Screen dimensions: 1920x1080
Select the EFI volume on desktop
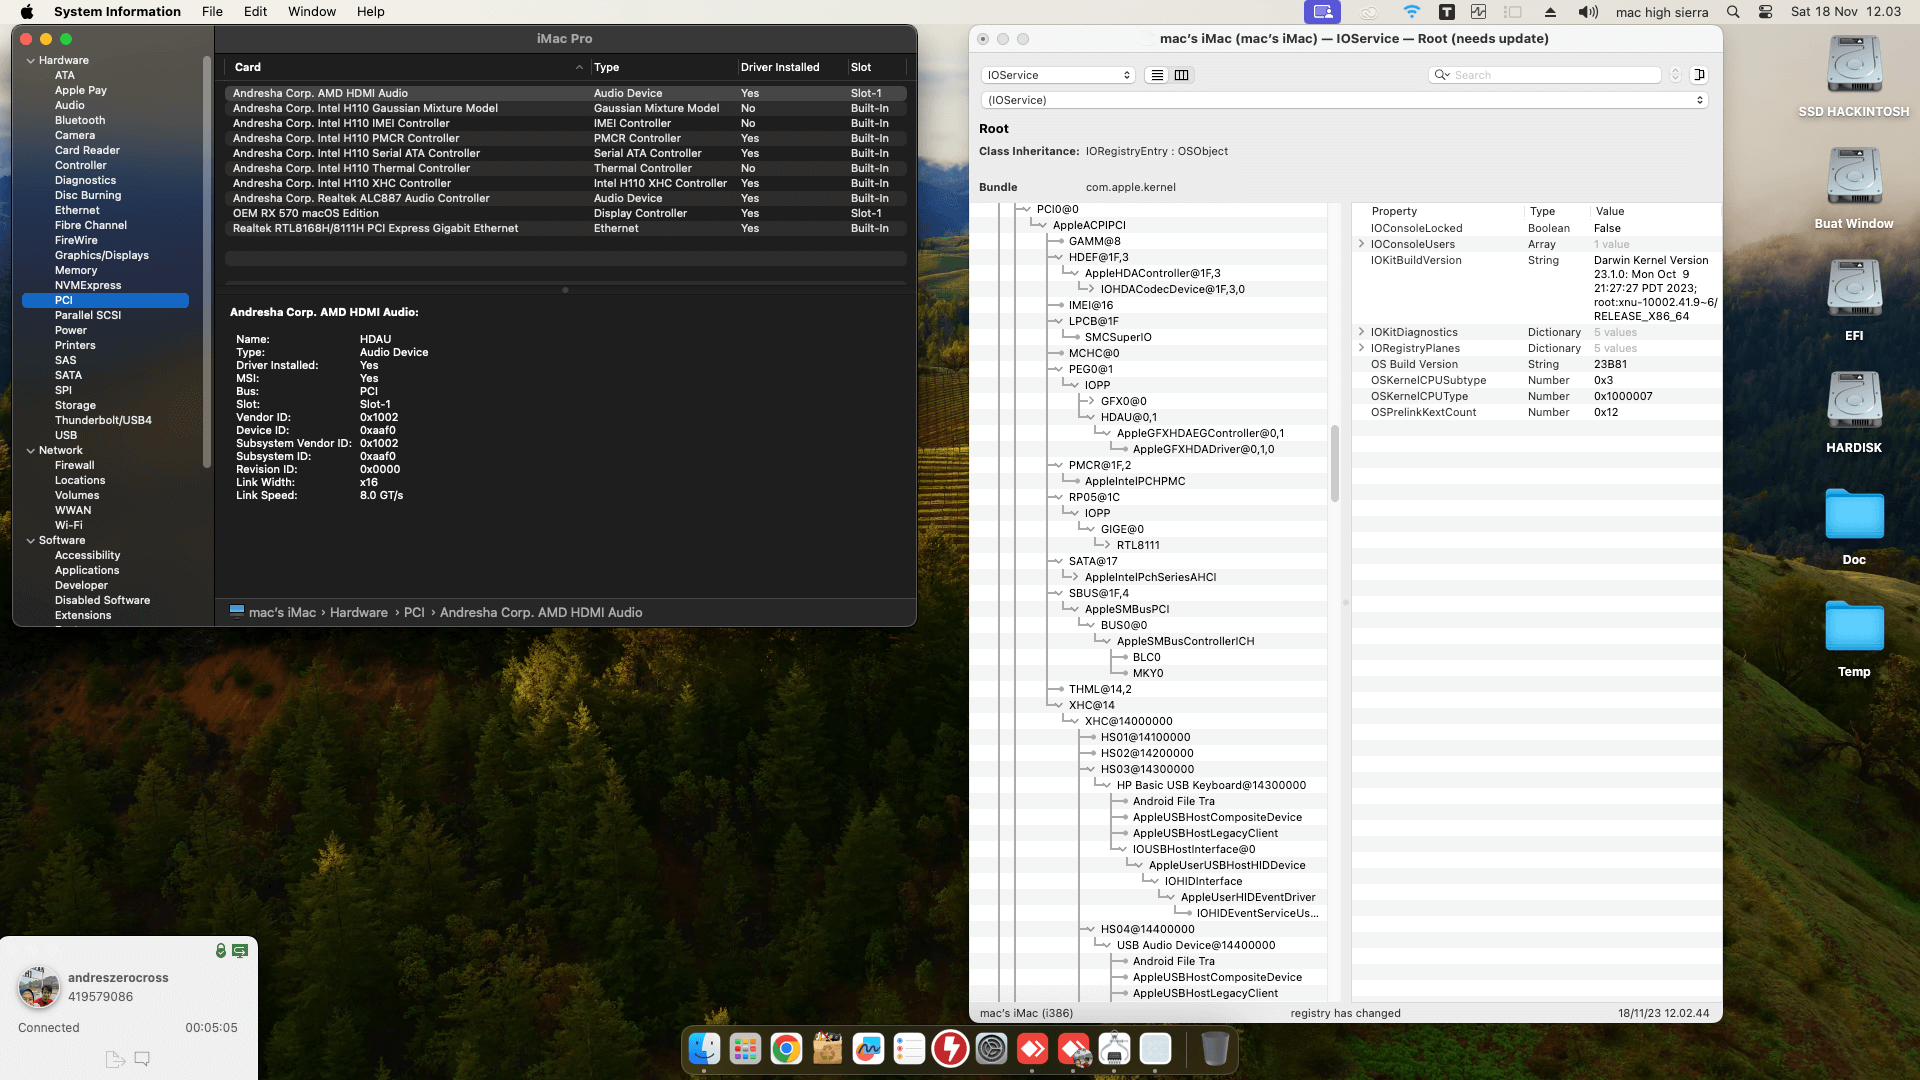coord(1854,300)
